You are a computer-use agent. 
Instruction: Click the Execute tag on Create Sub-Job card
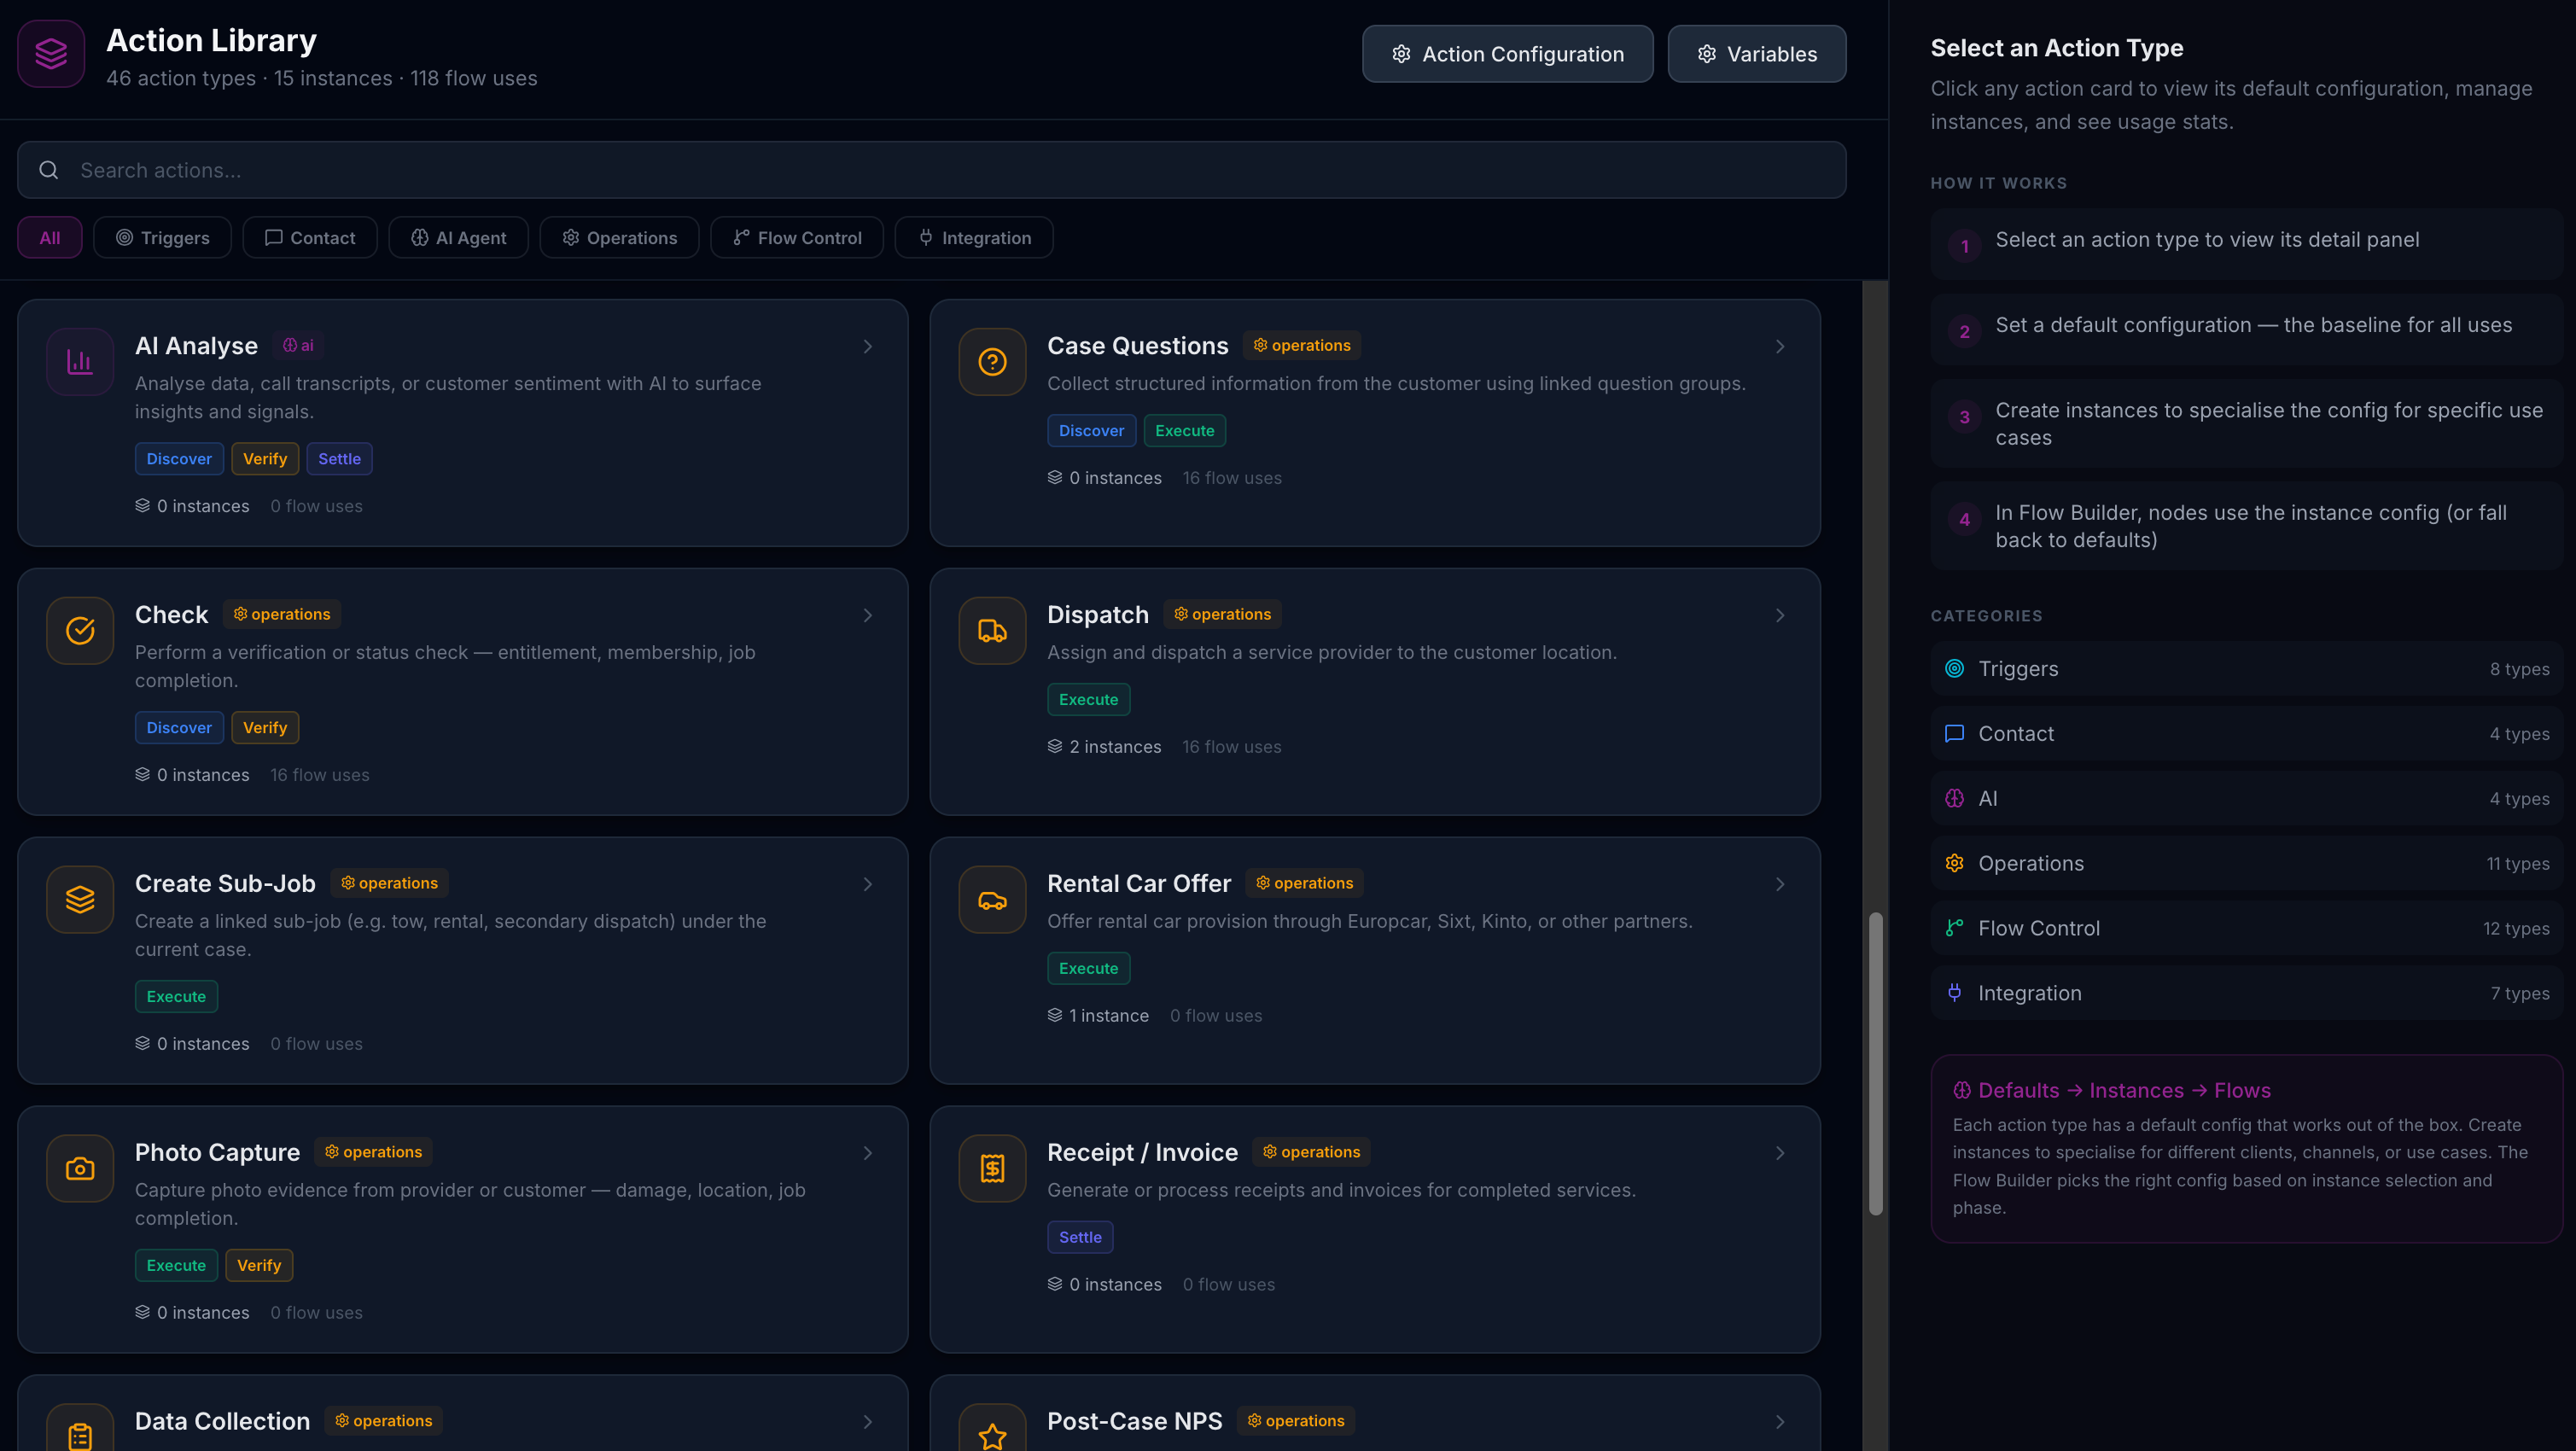pyautogui.click(x=176, y=997)
